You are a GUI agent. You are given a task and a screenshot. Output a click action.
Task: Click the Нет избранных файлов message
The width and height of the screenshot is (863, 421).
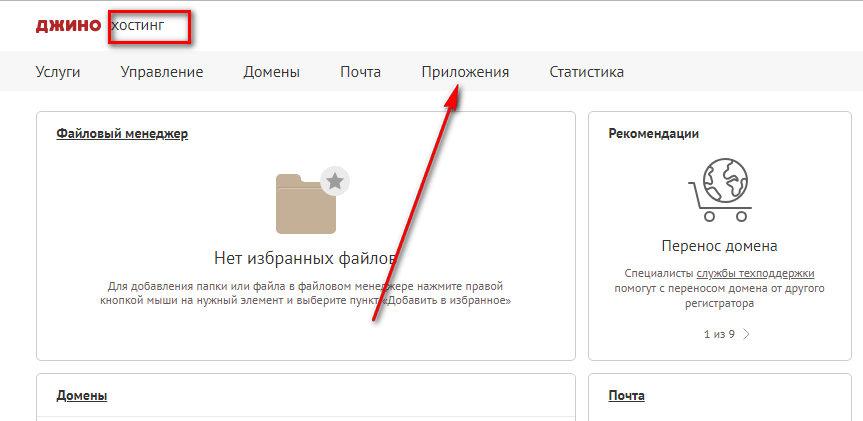(x=305, y=258)
